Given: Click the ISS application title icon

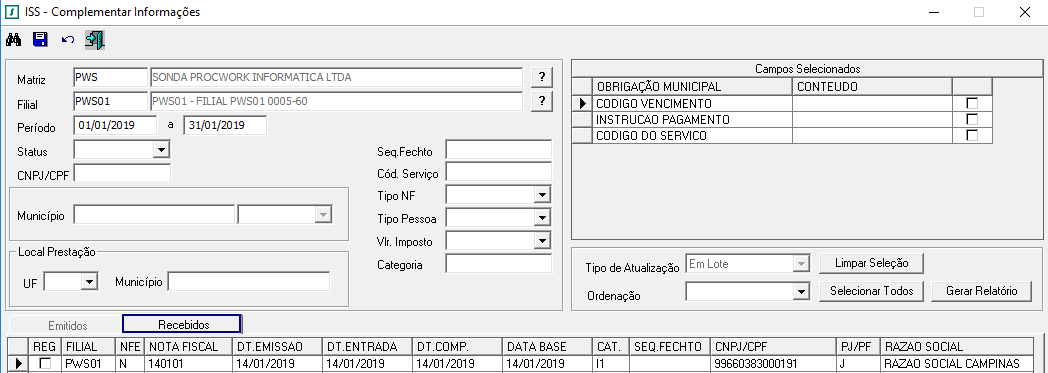Looking at the screenshot, I should (x=11, y=12).
